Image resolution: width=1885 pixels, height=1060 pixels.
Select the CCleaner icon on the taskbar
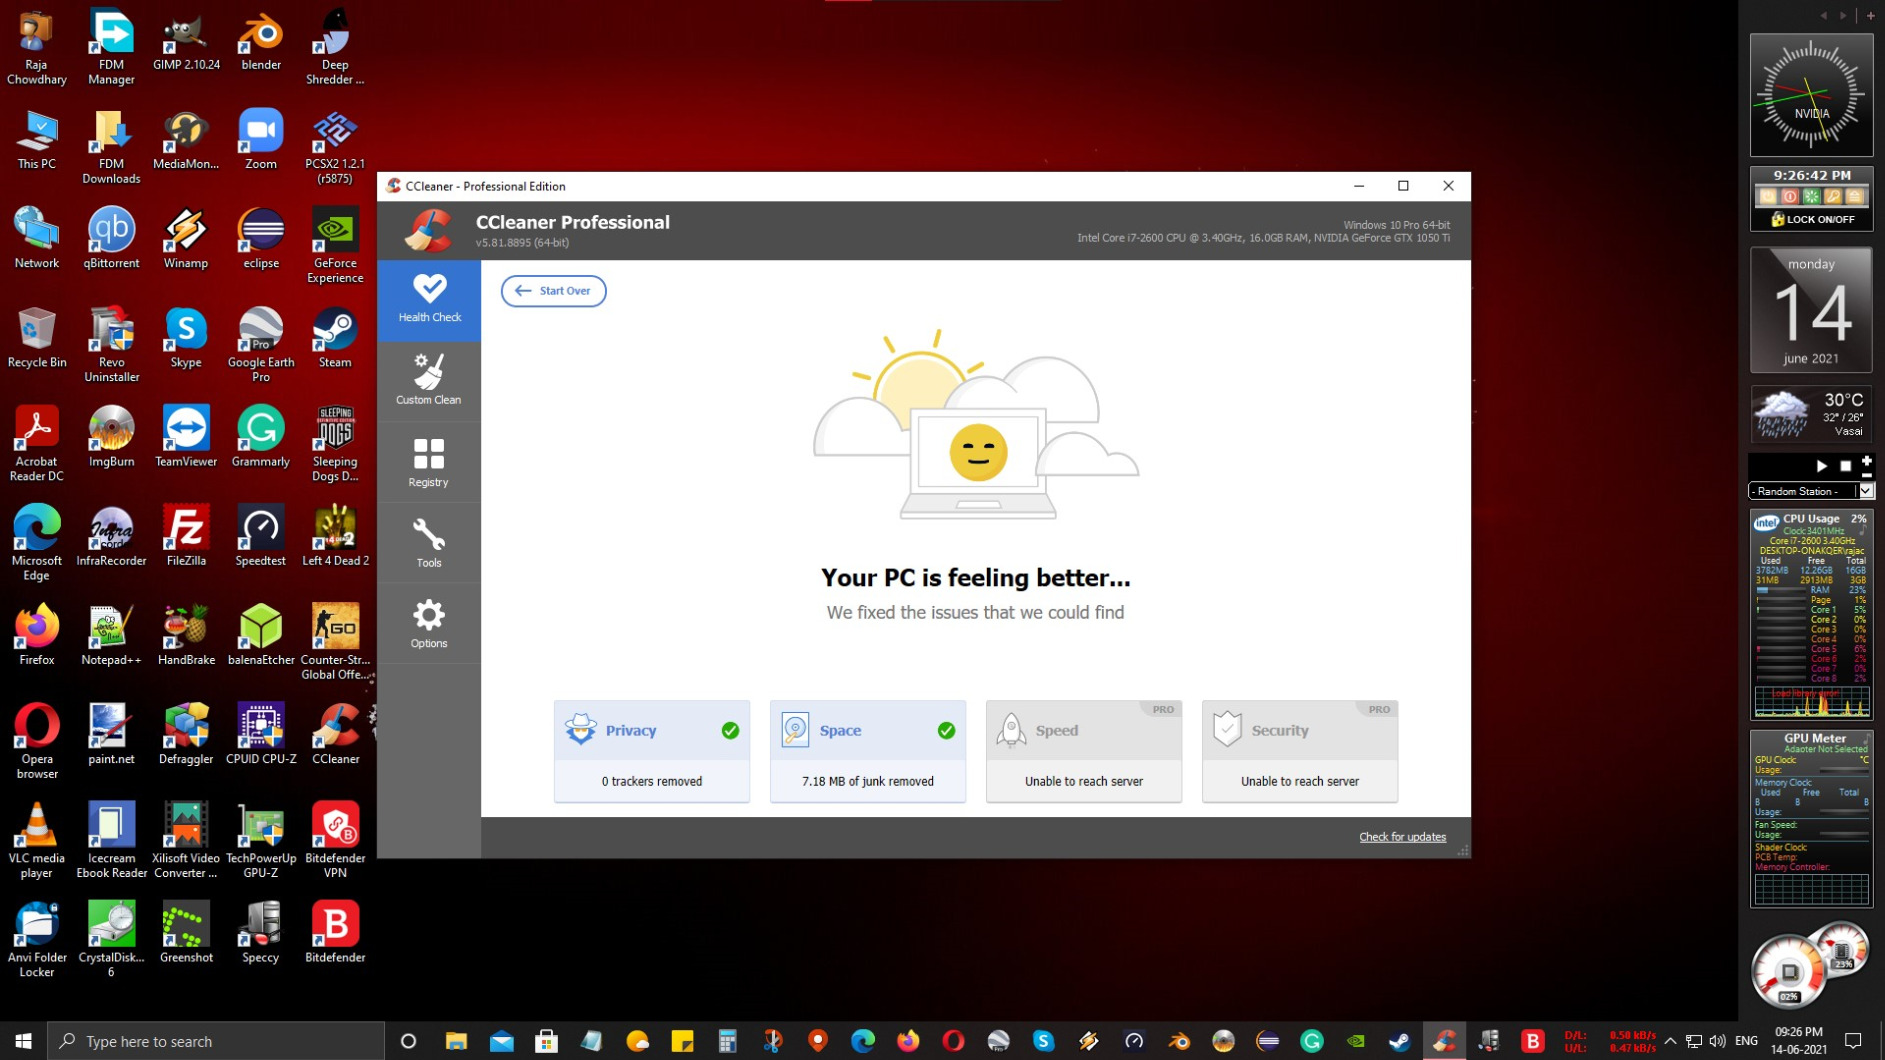[1443, 1041]
